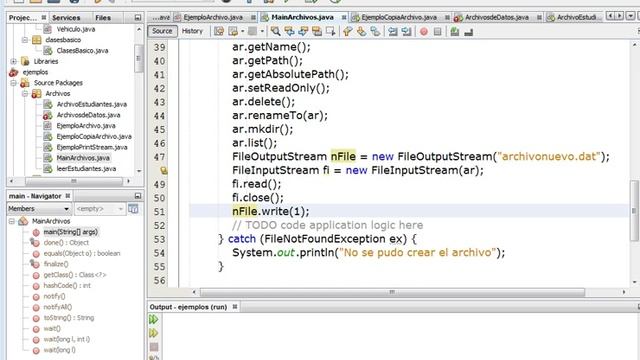Viewport: 640px width, 360px height.
Task: Close the ArchivosdeDatos.java editor tab
Action: (539, 17)
